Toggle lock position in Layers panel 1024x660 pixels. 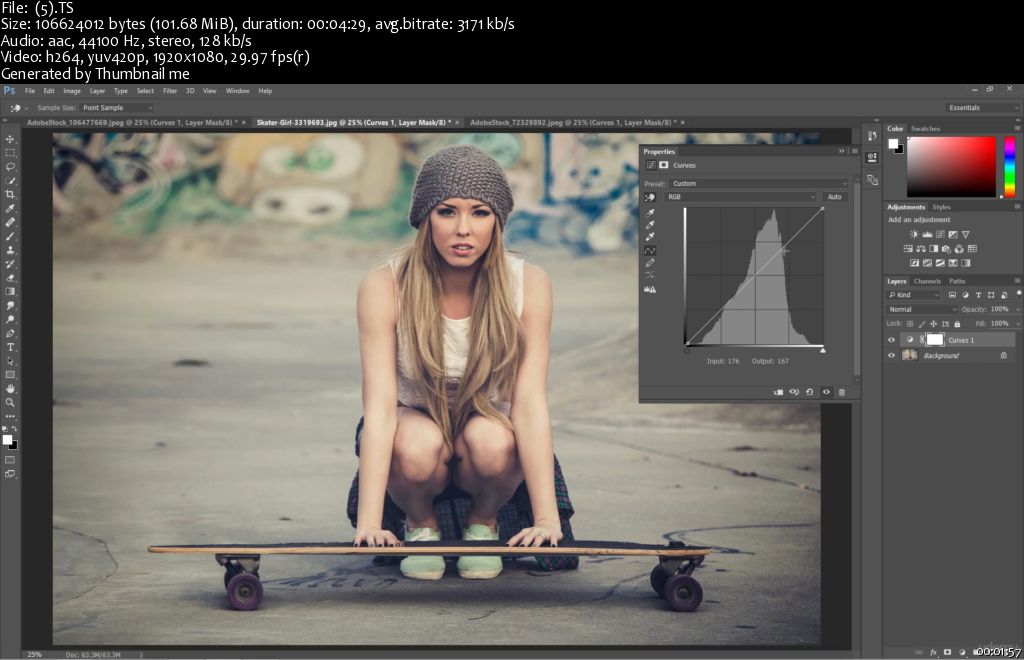point(933,324)
